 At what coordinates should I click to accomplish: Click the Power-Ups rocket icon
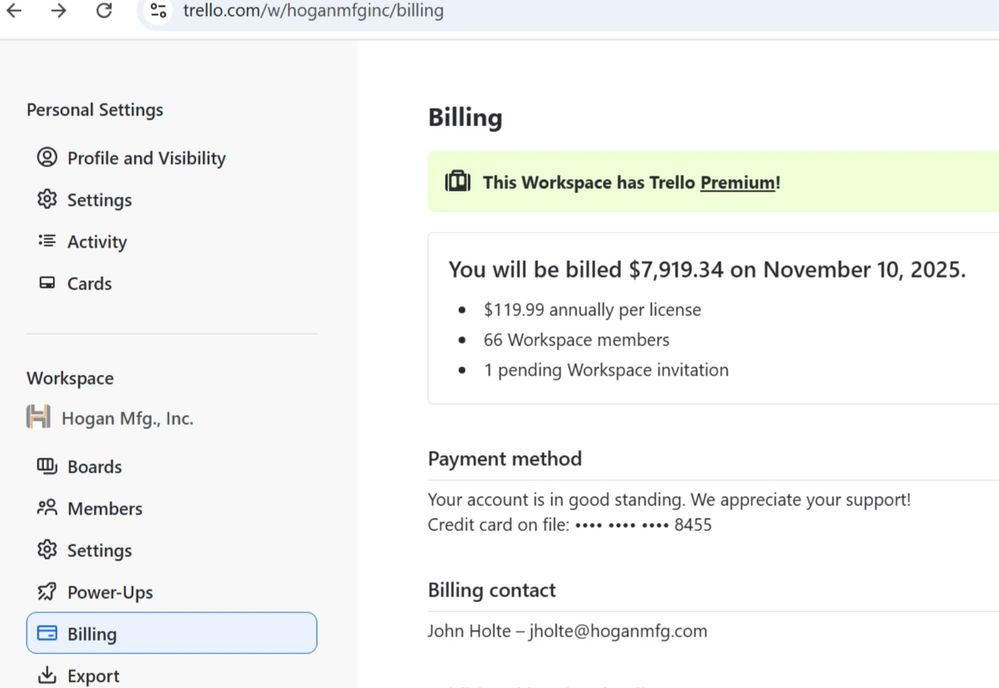click(x=47, y=592)
